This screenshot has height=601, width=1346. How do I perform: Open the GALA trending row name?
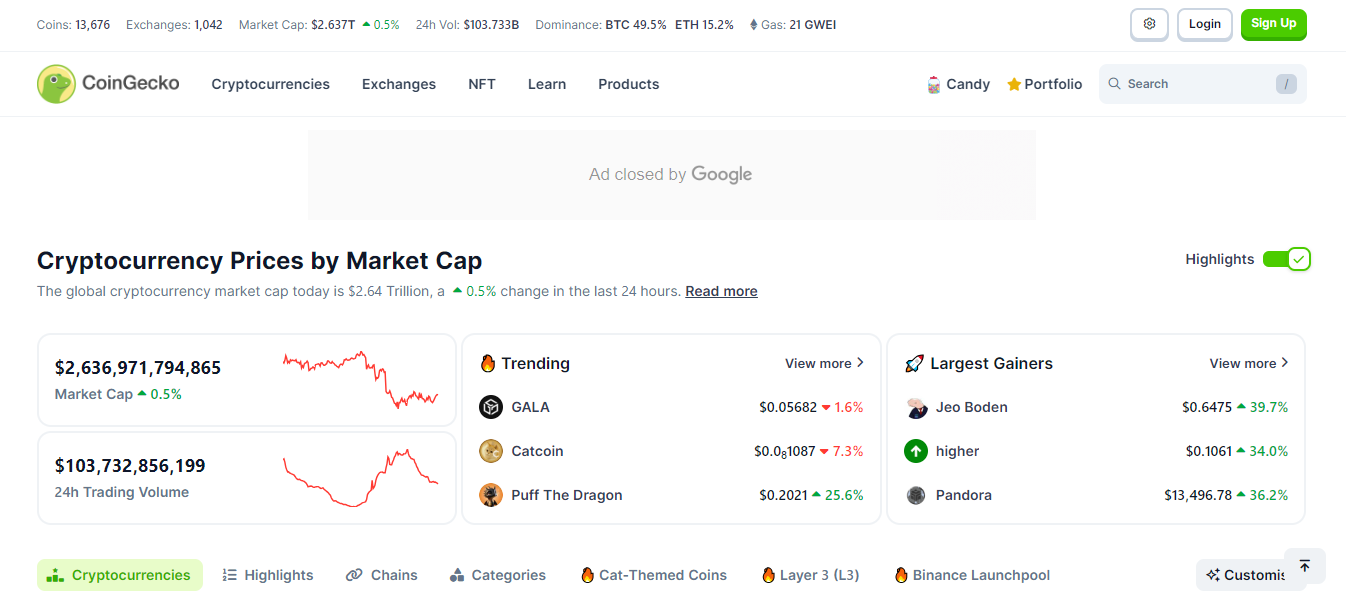[x=530, y=407]
